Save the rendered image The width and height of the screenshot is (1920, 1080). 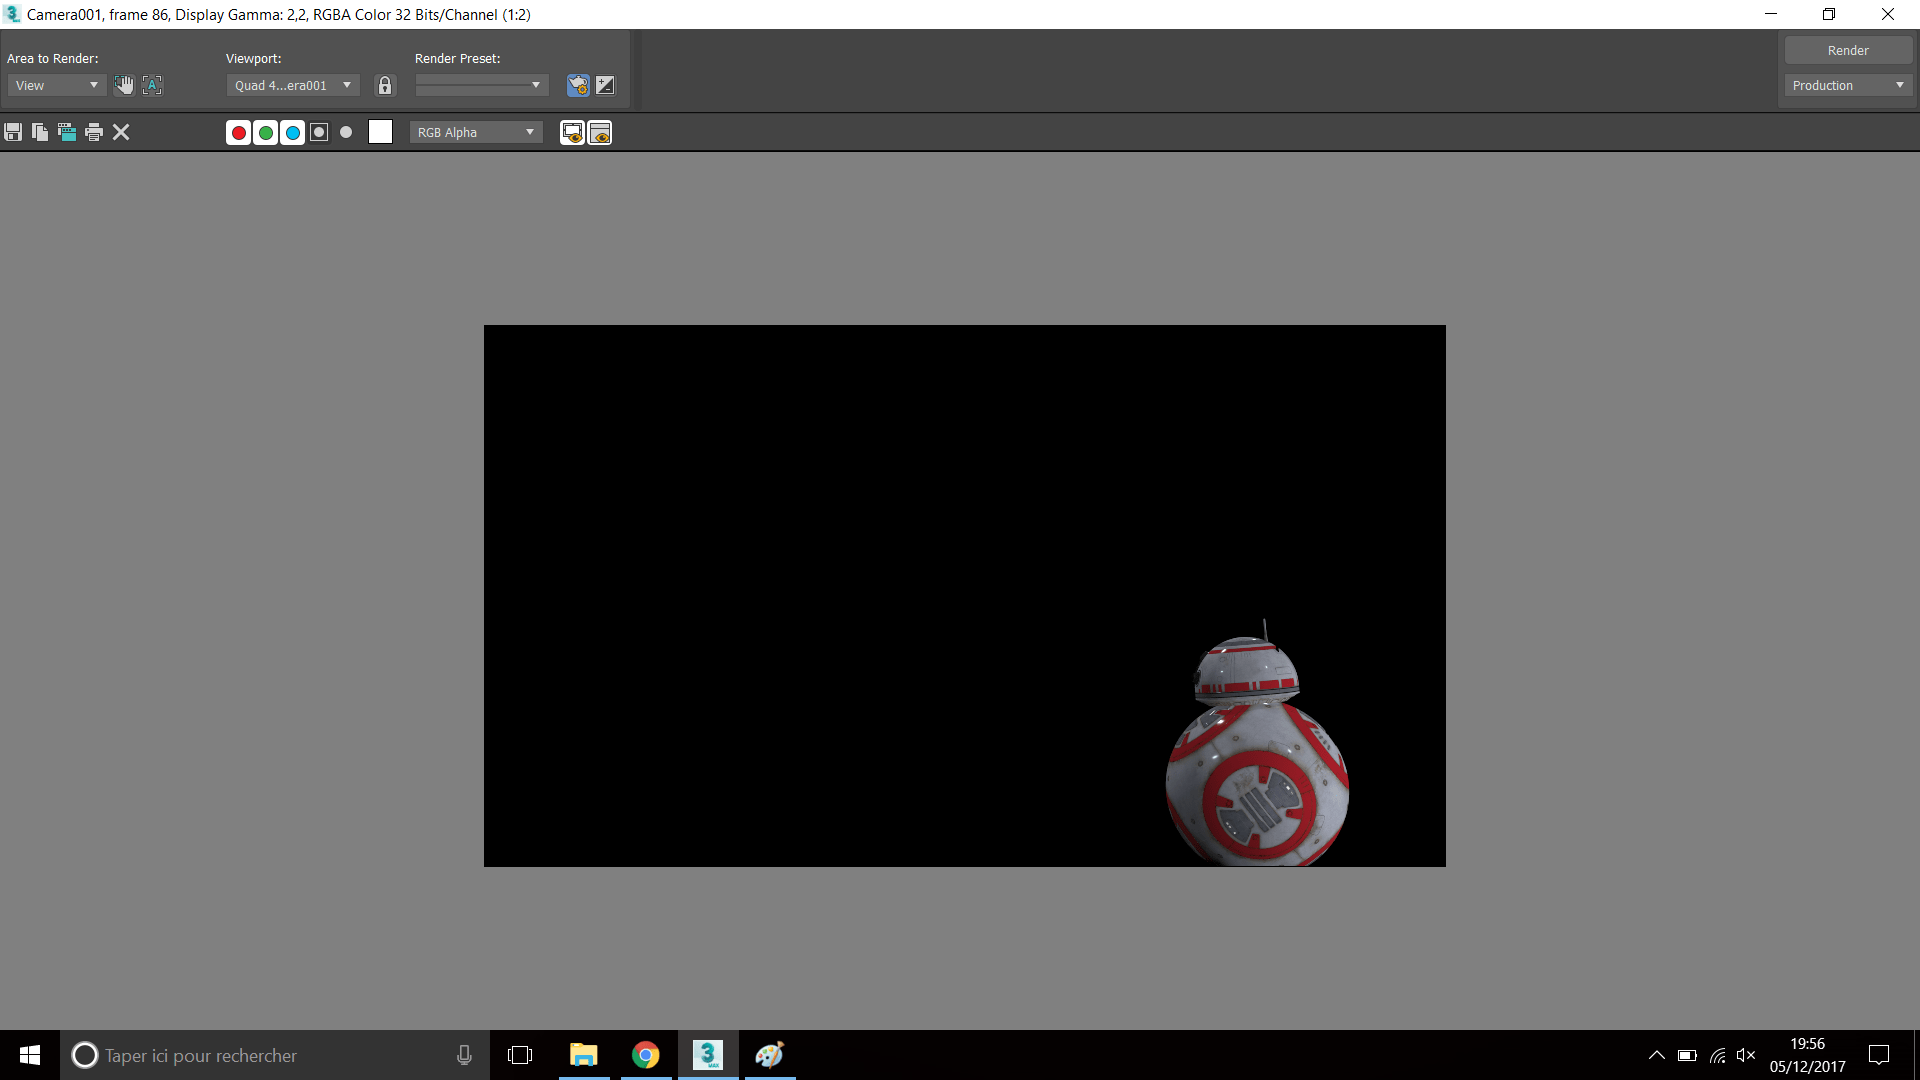[x=13, y=131]
